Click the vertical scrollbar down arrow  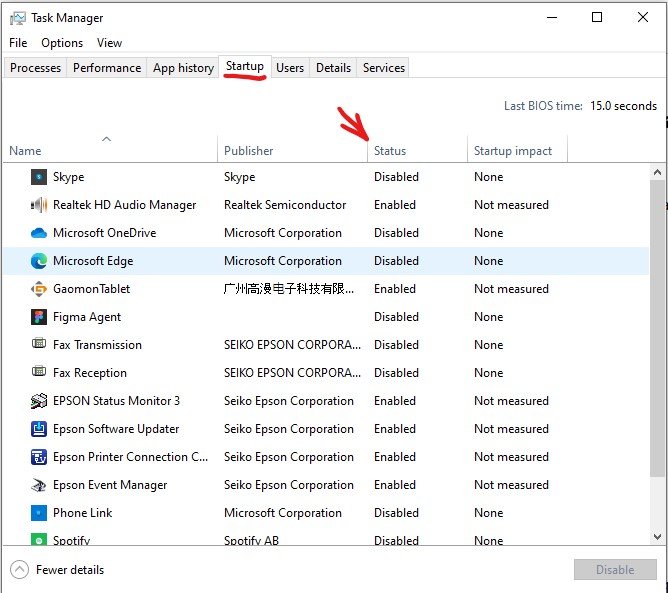pyautogui.click(x=657, y=537)
